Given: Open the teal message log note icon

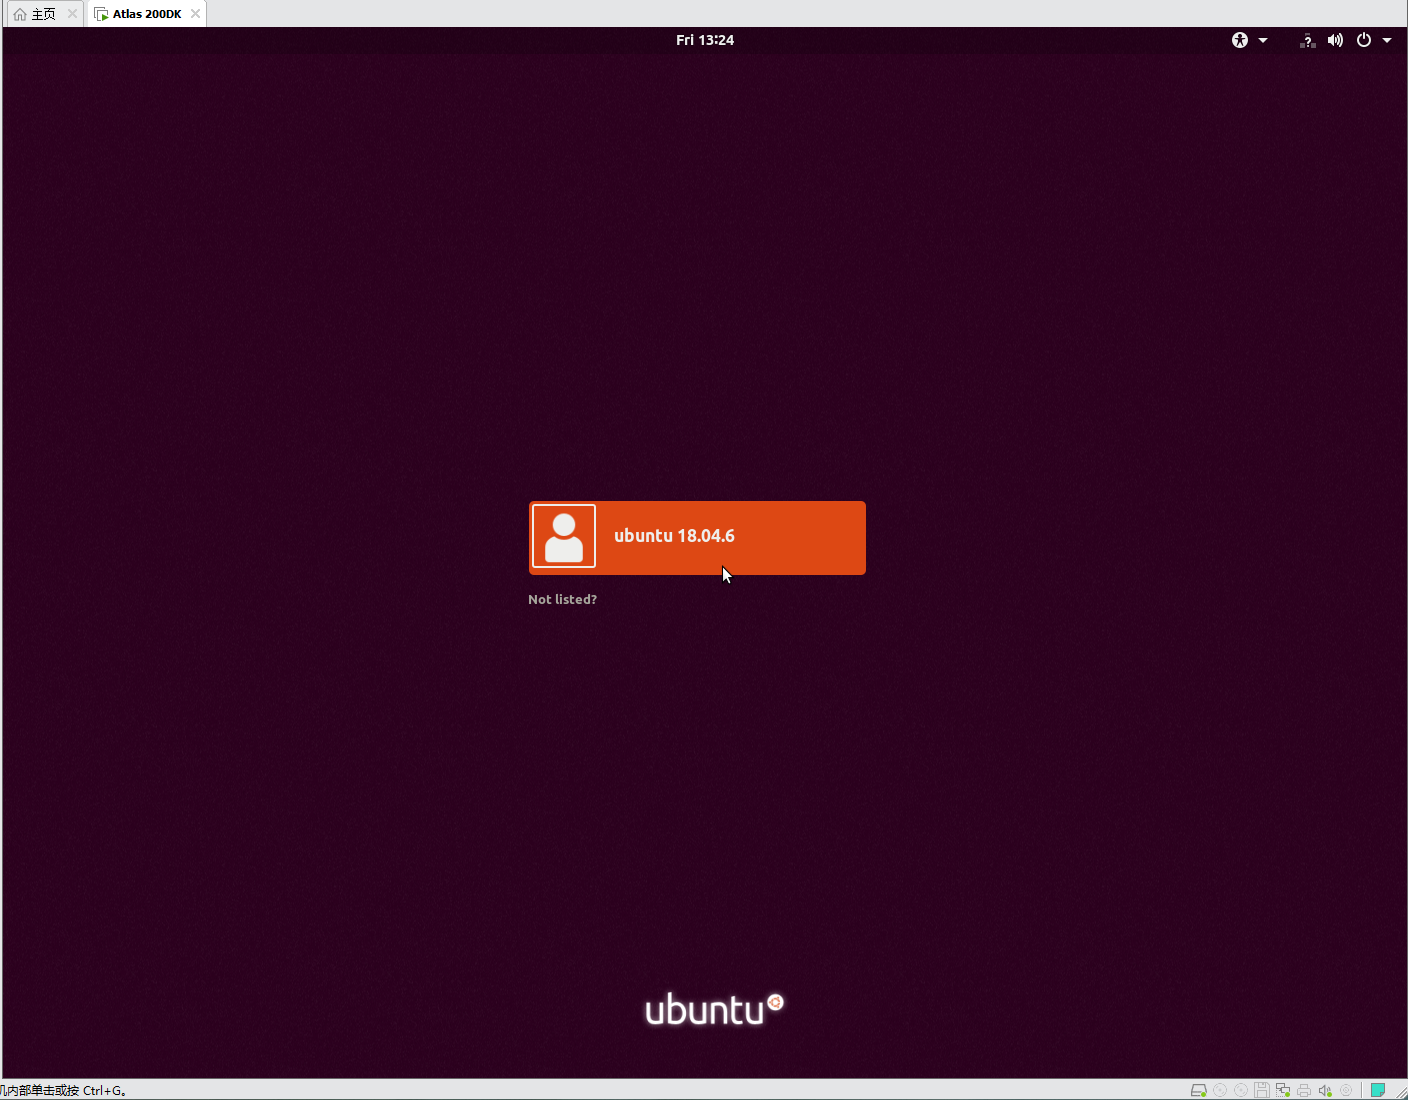Looking at the screenshot, I should (1377, 1090).
